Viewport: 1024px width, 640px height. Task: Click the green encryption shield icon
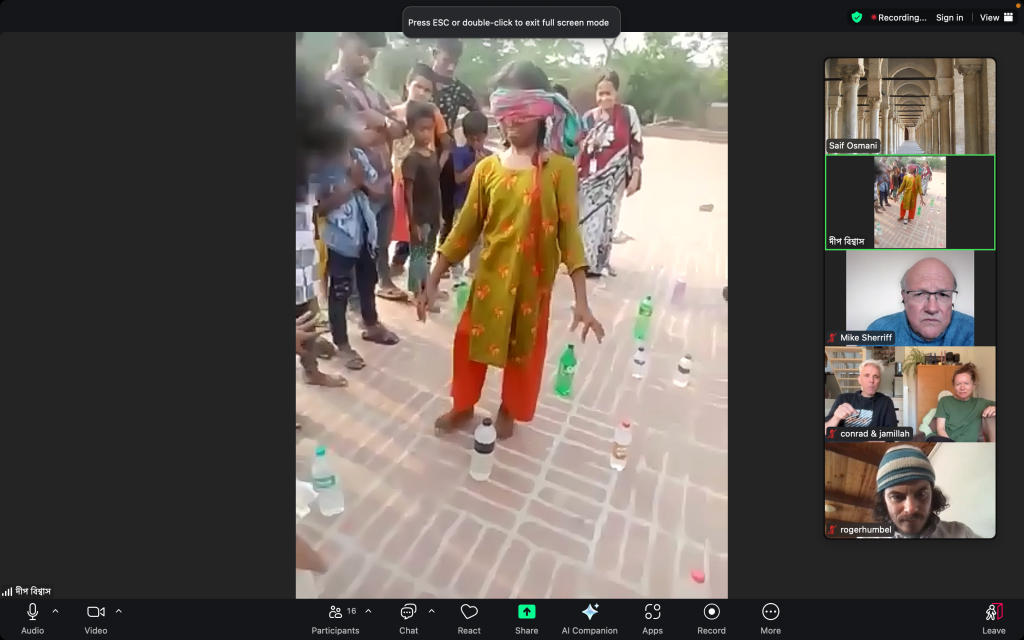857,17
